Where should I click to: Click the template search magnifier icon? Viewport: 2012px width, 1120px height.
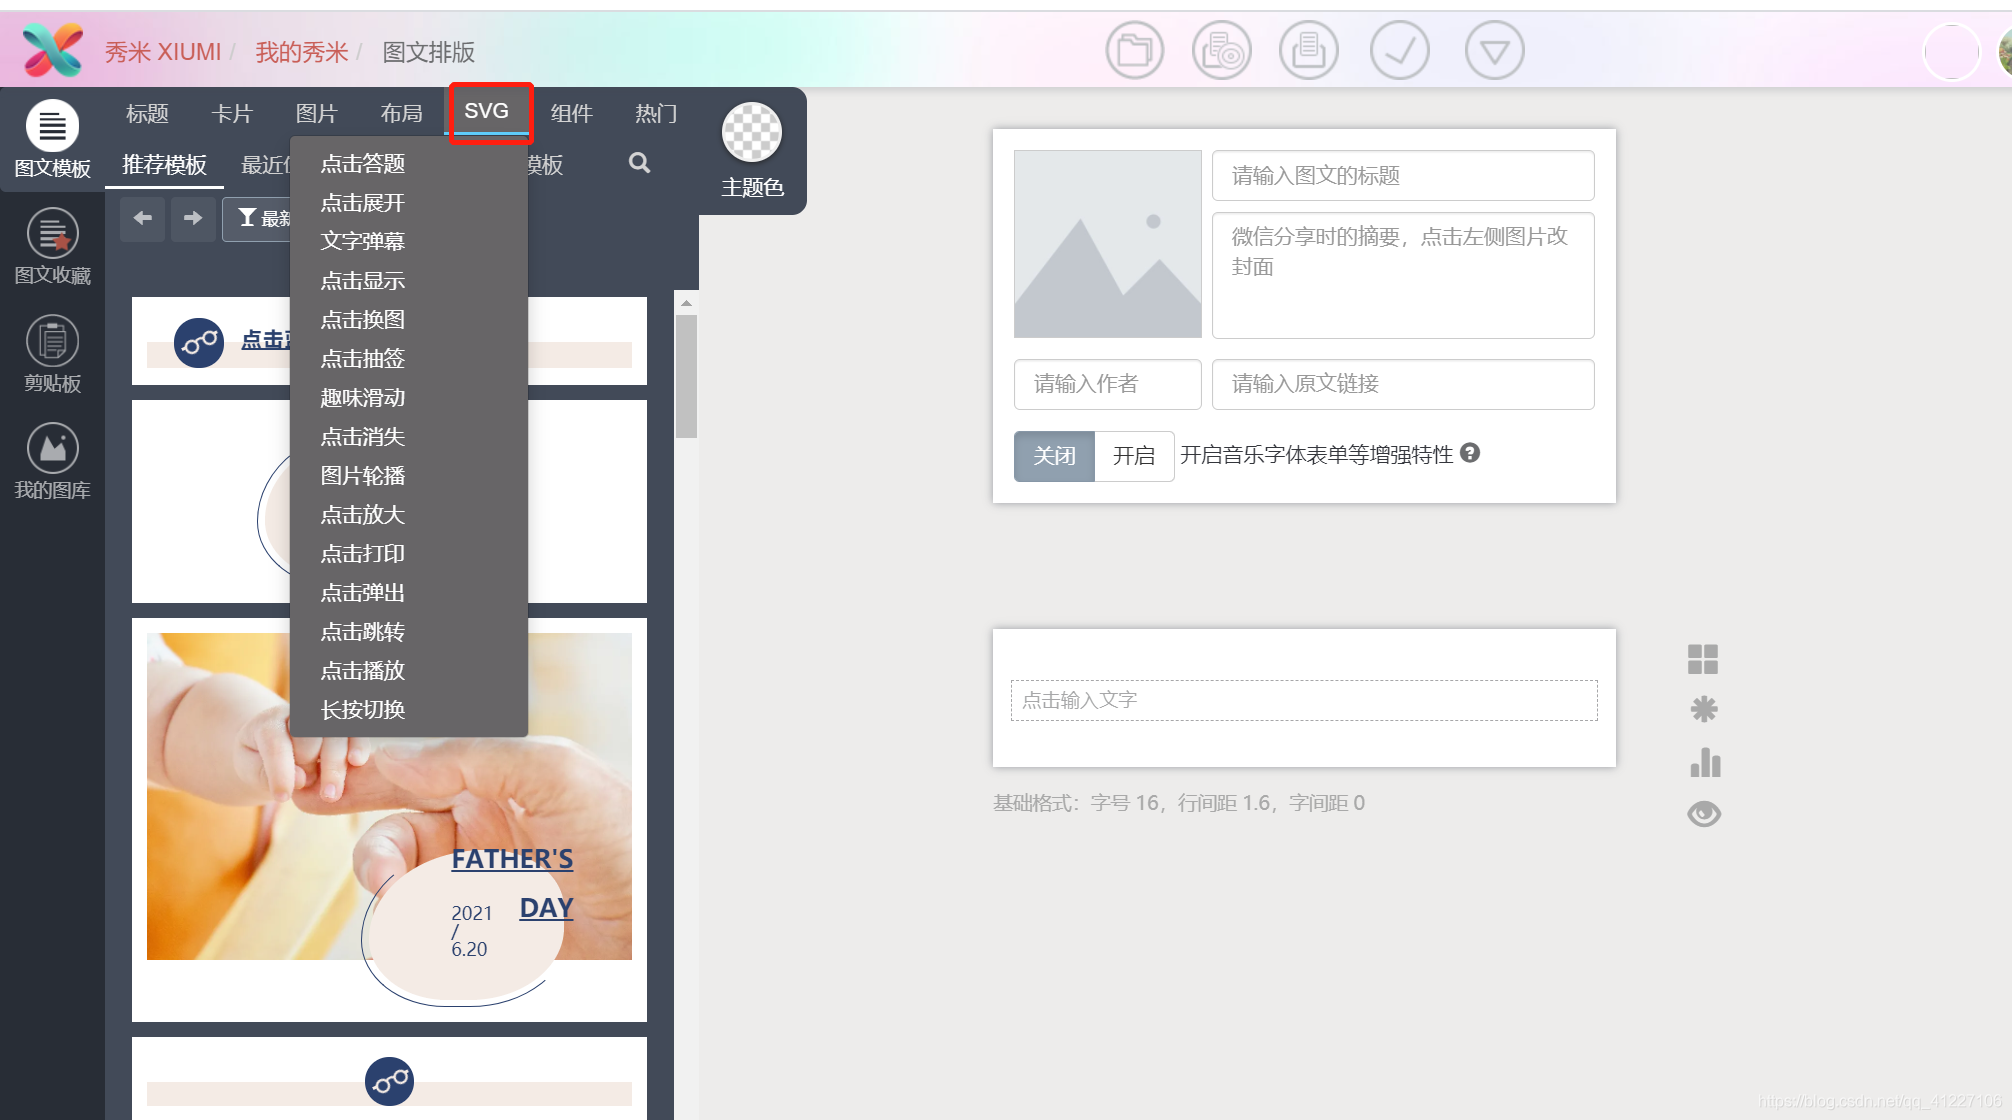(x=639, y=163)
